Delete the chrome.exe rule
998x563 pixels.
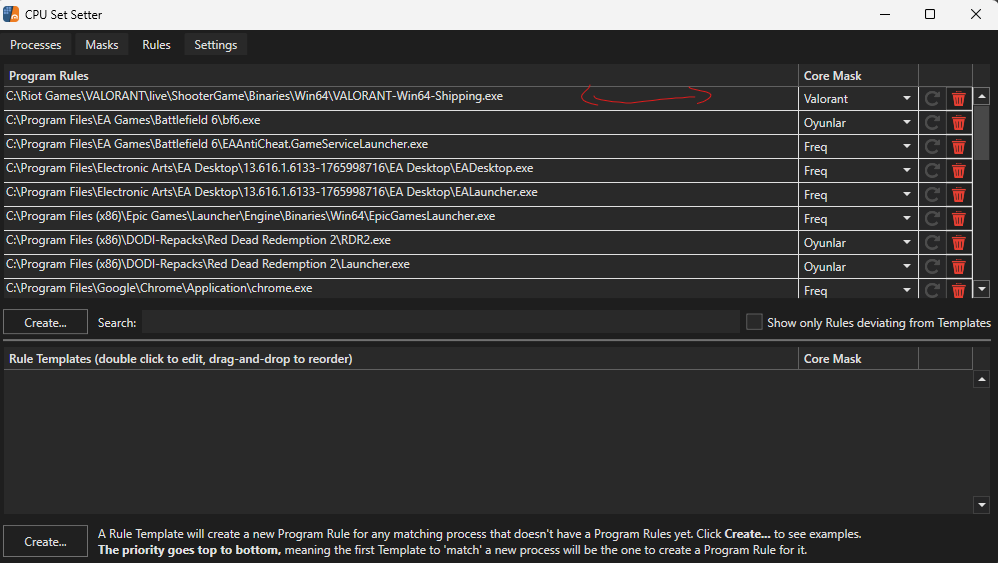(959, 290)
